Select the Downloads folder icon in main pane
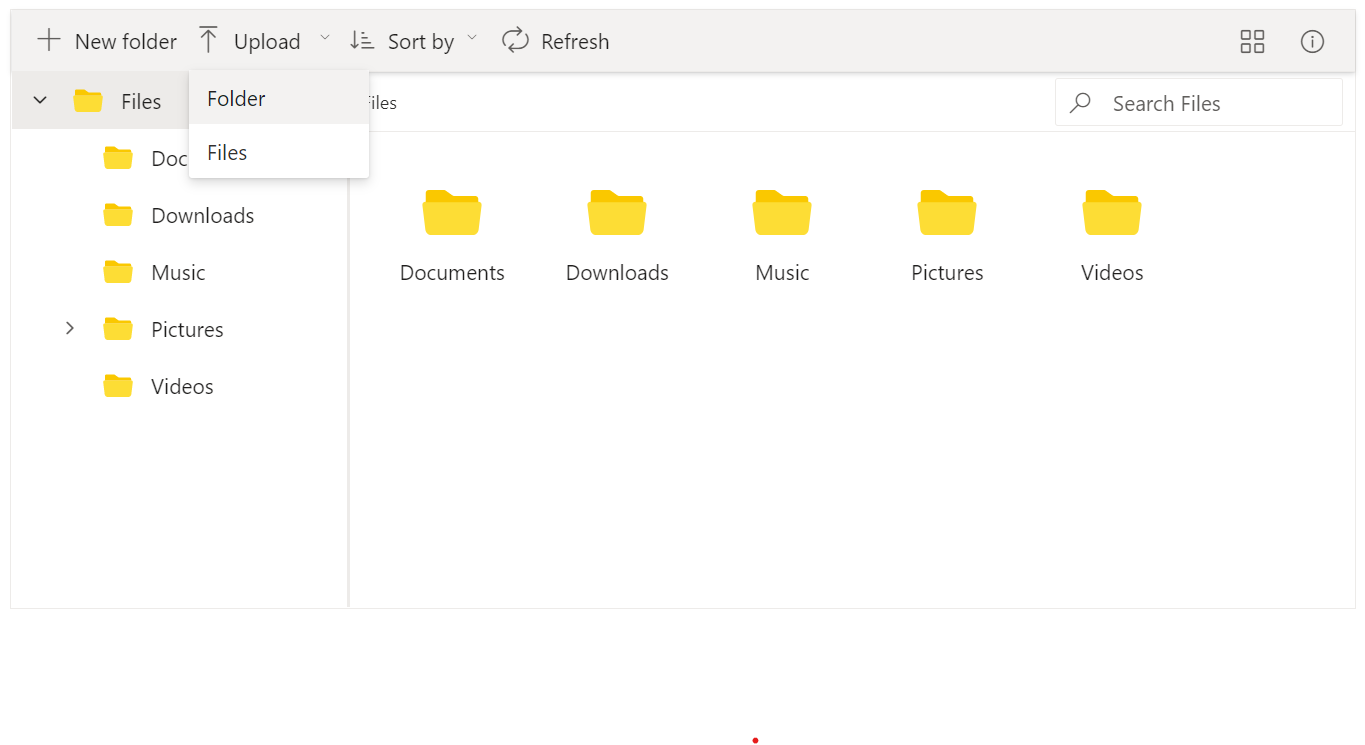 click(617, 212)
